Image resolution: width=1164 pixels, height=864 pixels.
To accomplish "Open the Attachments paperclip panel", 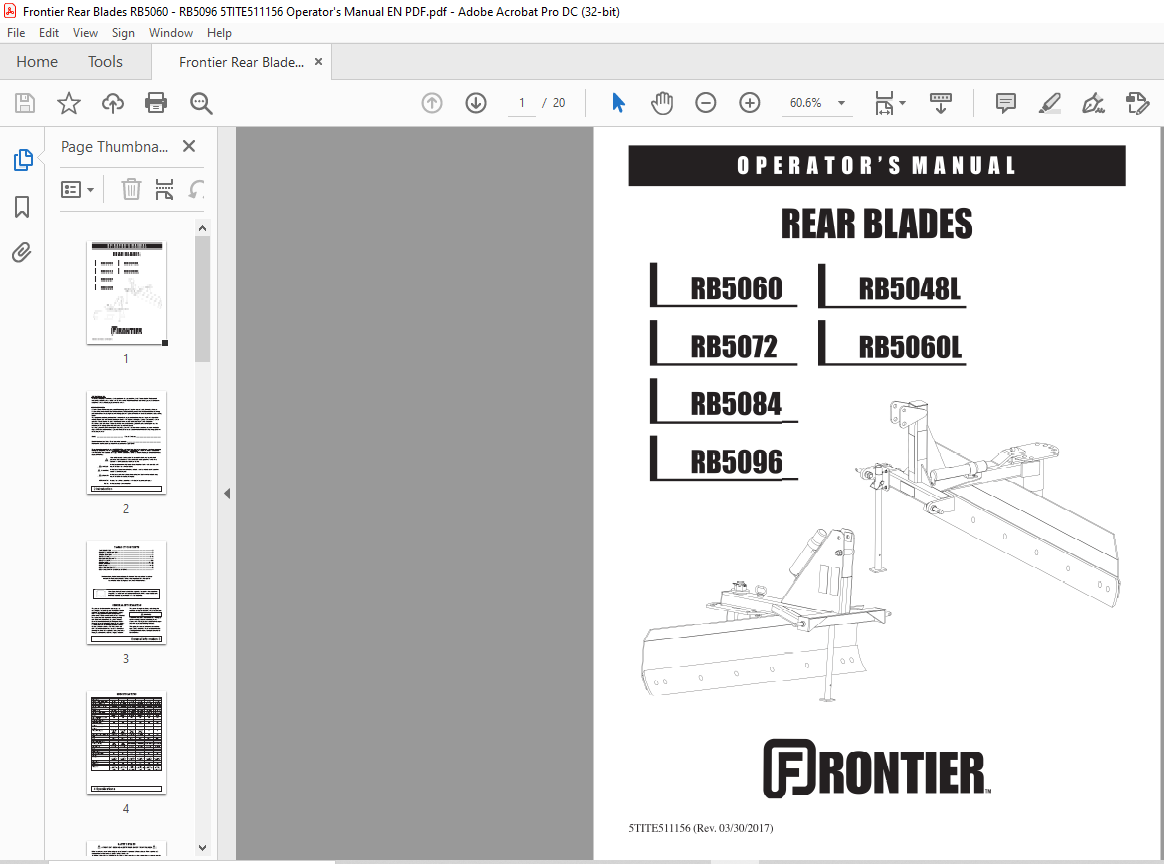I will [22, 252].
